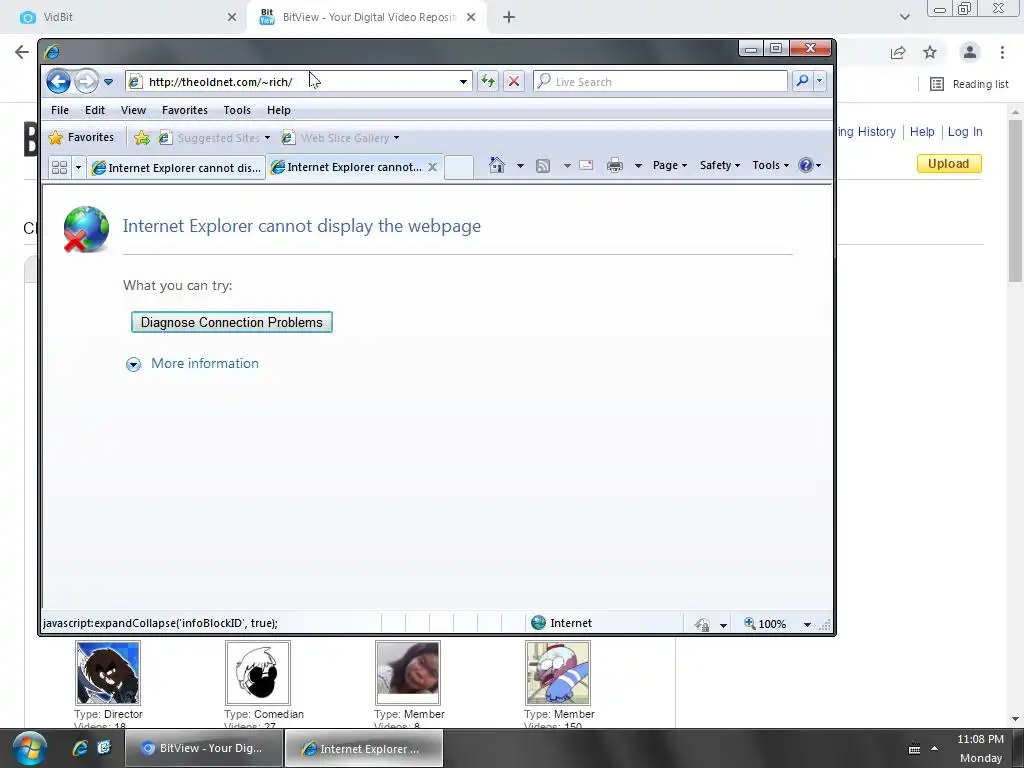The height and width of the screenshot is (768, 1024).
Task: Click the Chrome back arrow
Action: coord(22,52)
